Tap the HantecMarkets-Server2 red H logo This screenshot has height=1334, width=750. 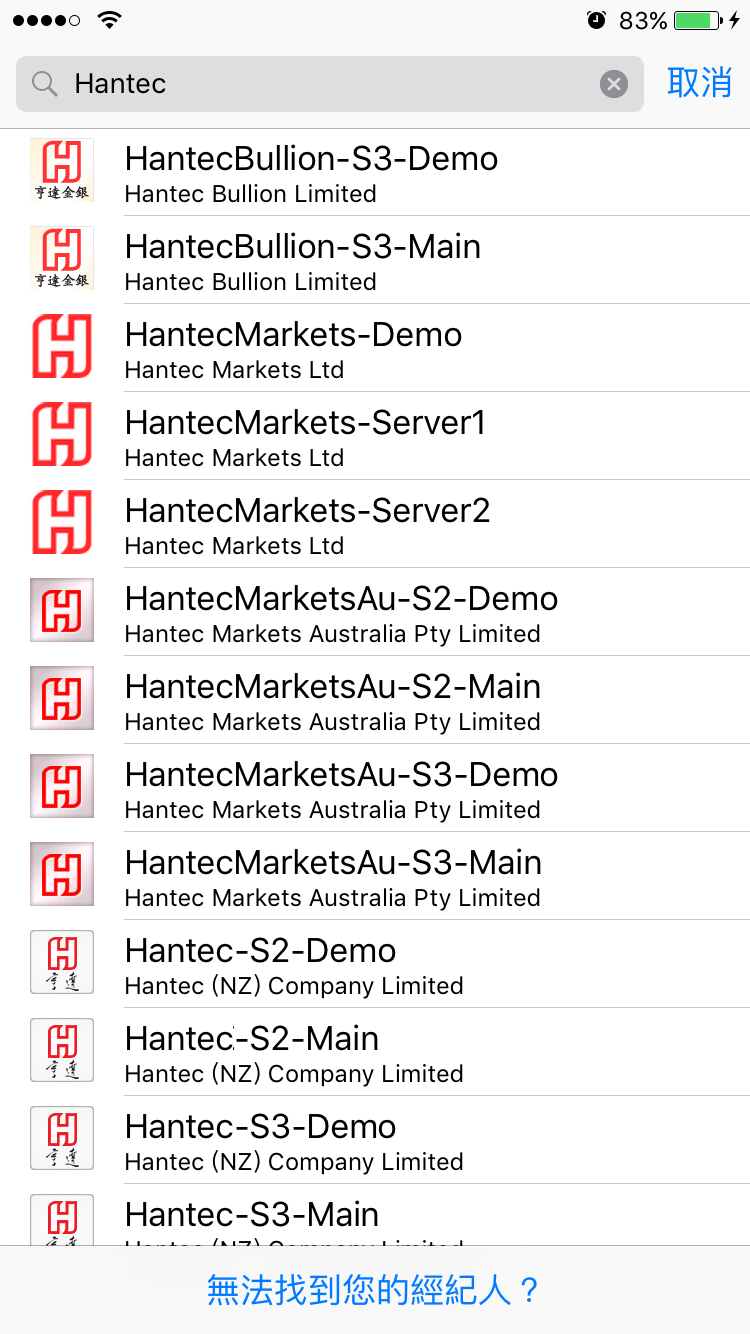62,523
